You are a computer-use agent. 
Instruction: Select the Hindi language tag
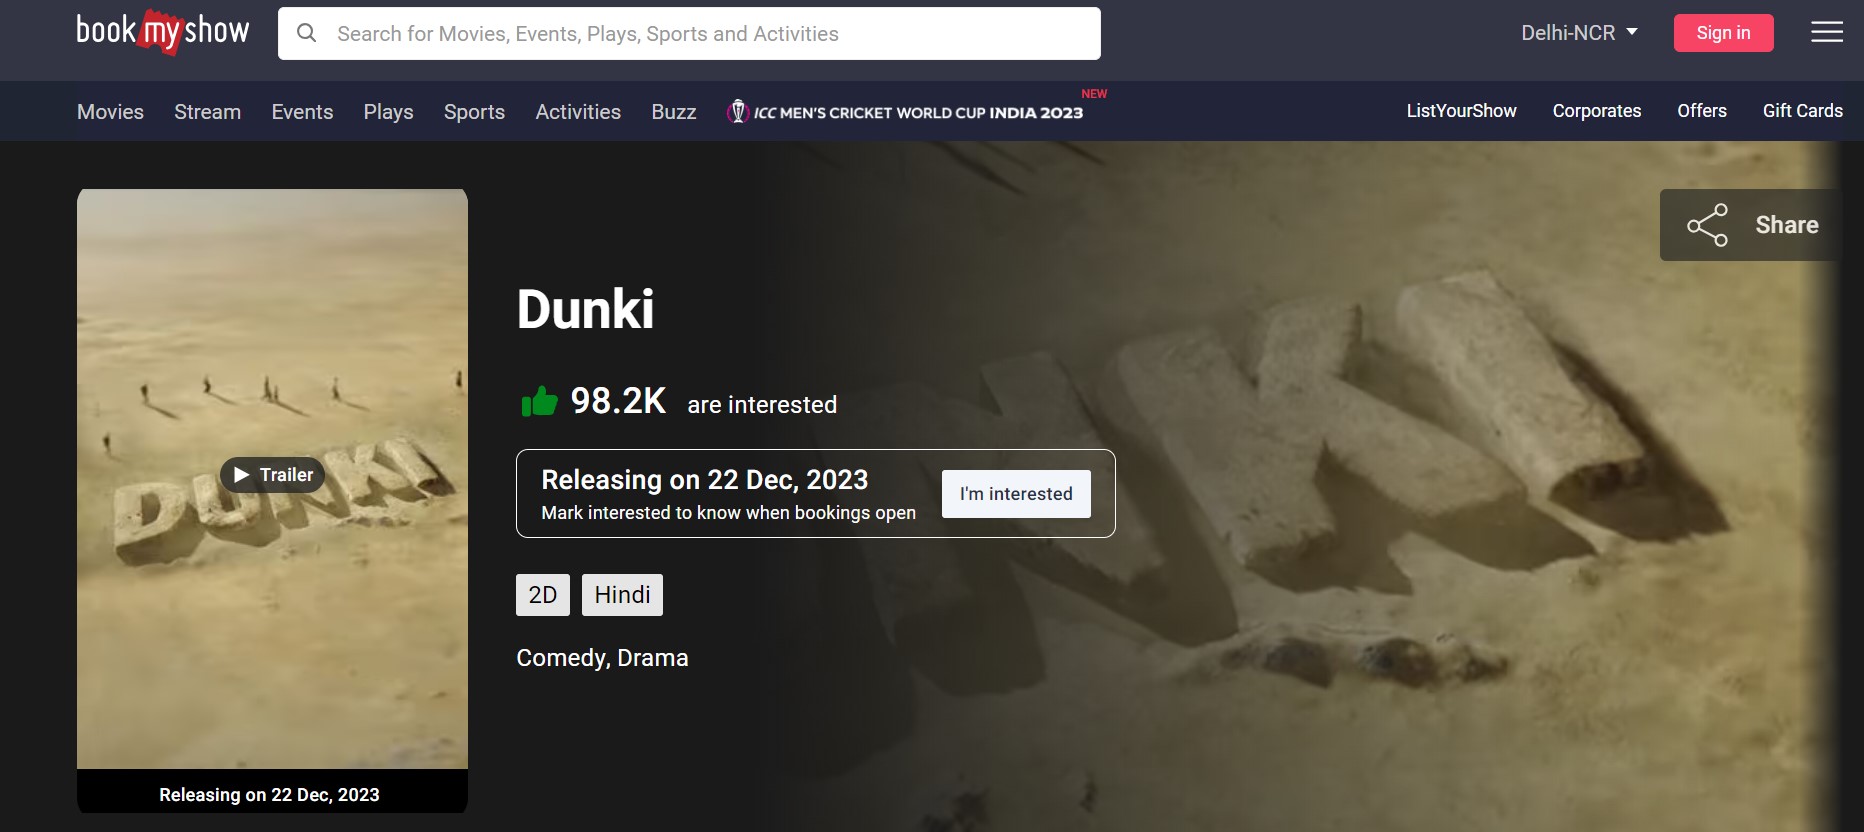622,595
